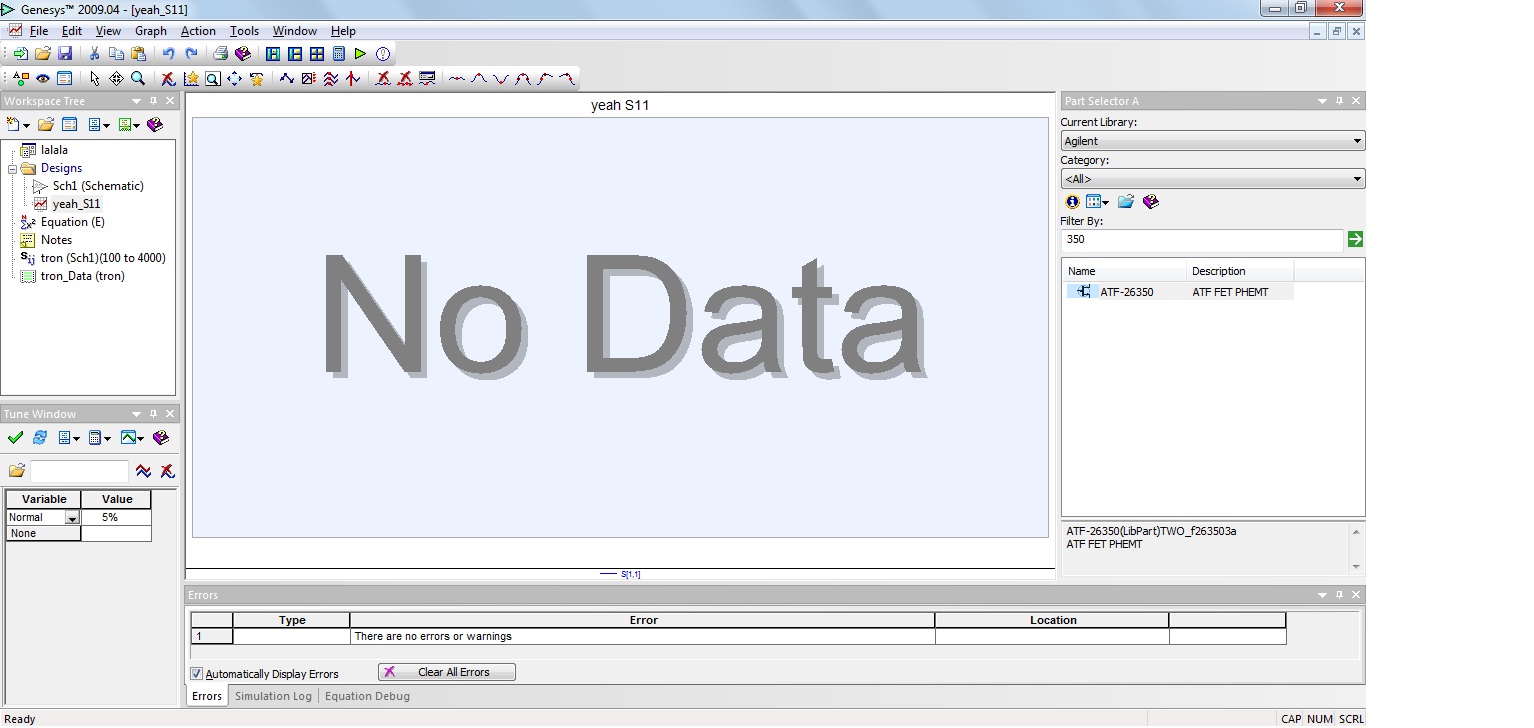Image resolution: width=1534 pixels, height=728 pixels.
Task: Click the Filter By text field
Action: click(x=1202, y=240)
